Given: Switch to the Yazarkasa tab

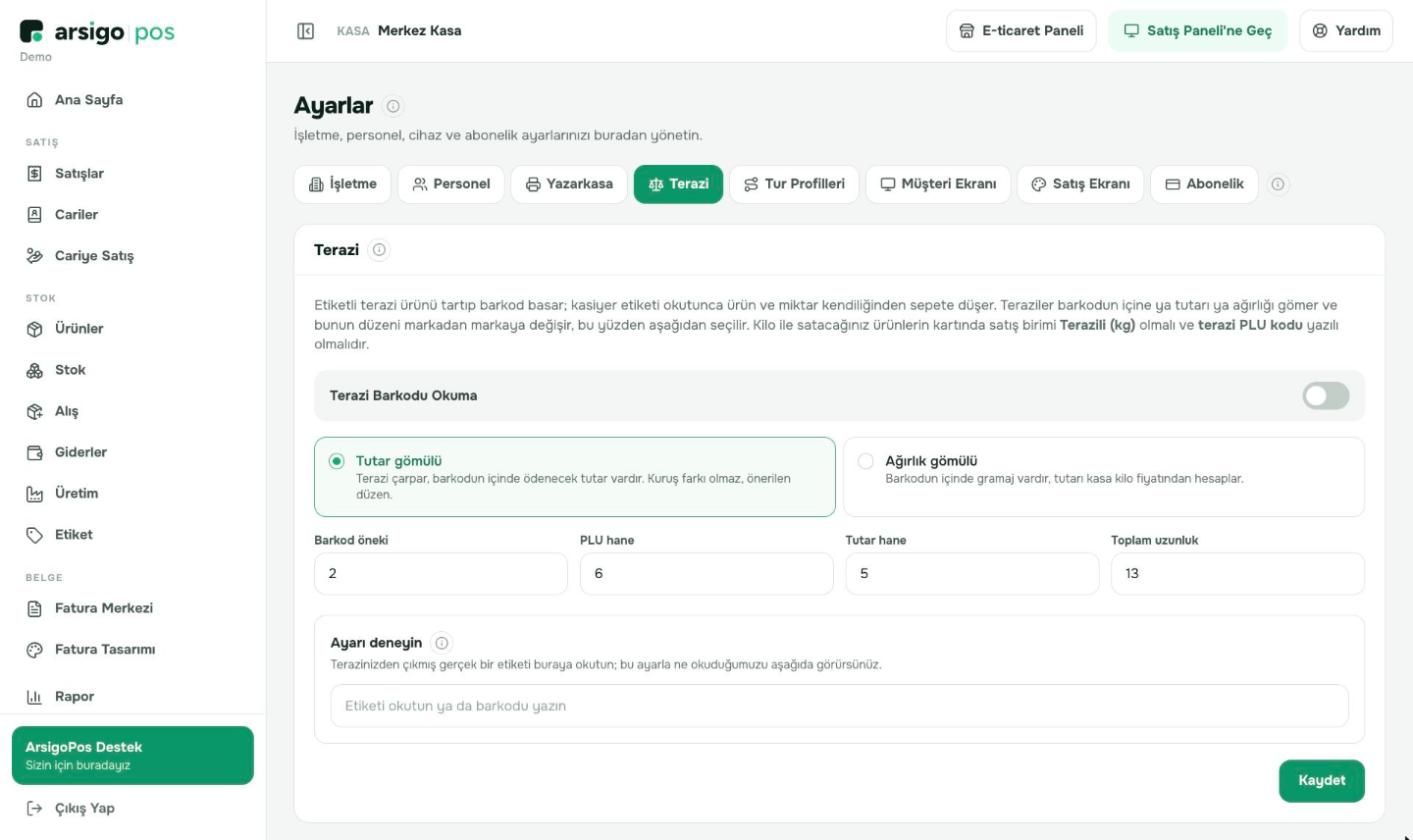Looking at the screenshot, I should [x=569, y=184].
